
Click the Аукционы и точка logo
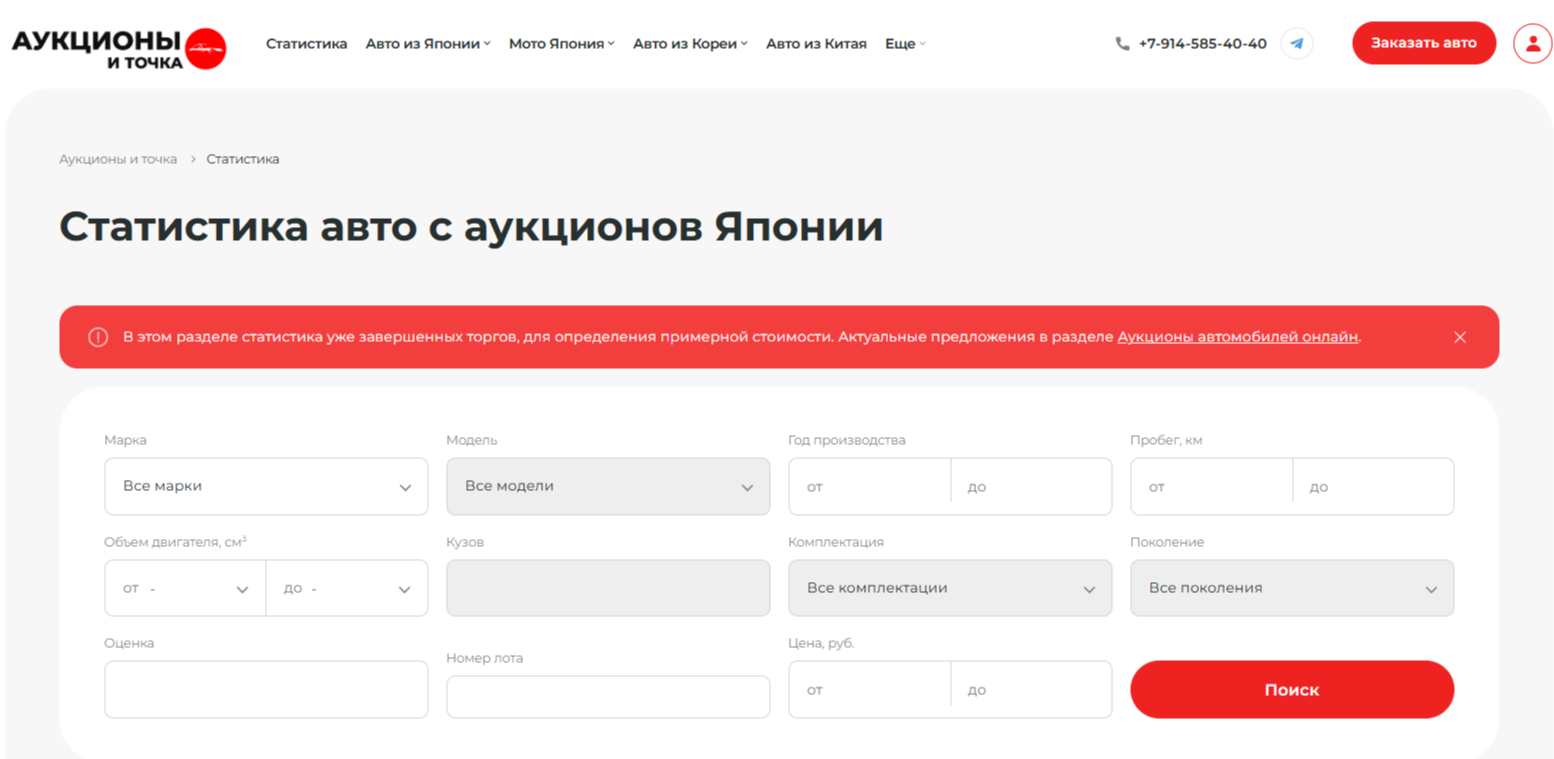tap(119, 48)
